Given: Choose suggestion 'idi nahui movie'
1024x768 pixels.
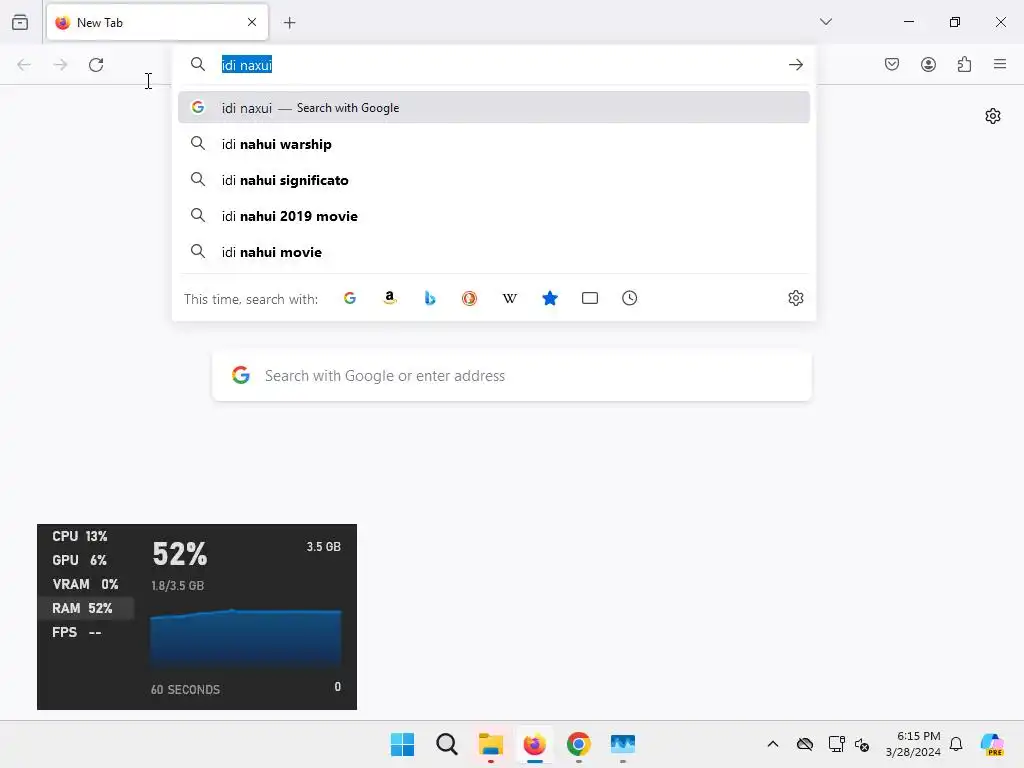Looking at the screenshot, I should point(494,251).
